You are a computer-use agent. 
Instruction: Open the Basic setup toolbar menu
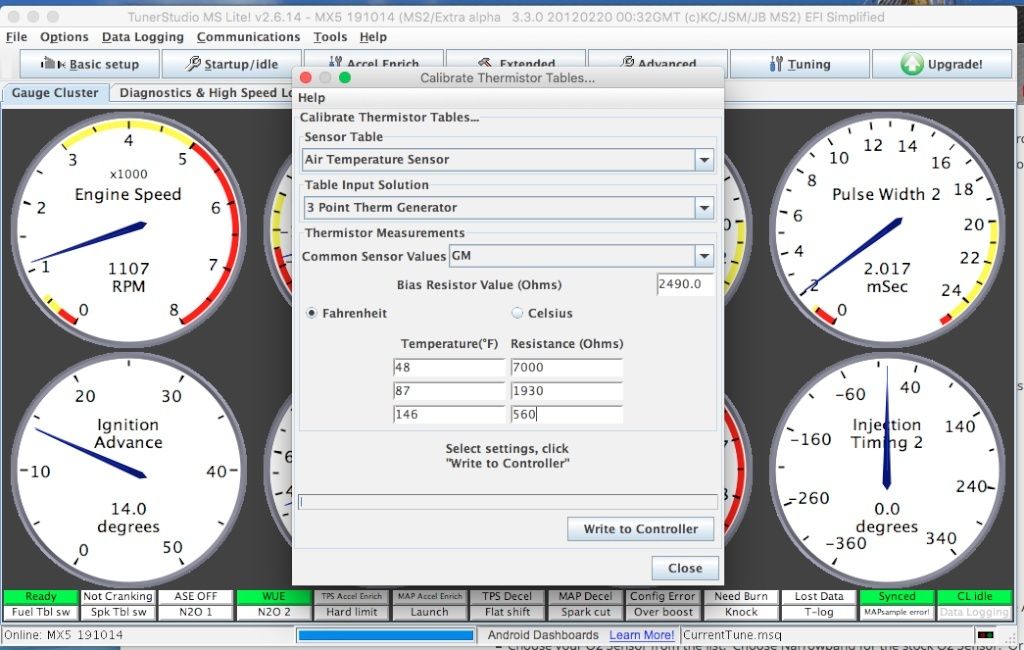[89, 64]
